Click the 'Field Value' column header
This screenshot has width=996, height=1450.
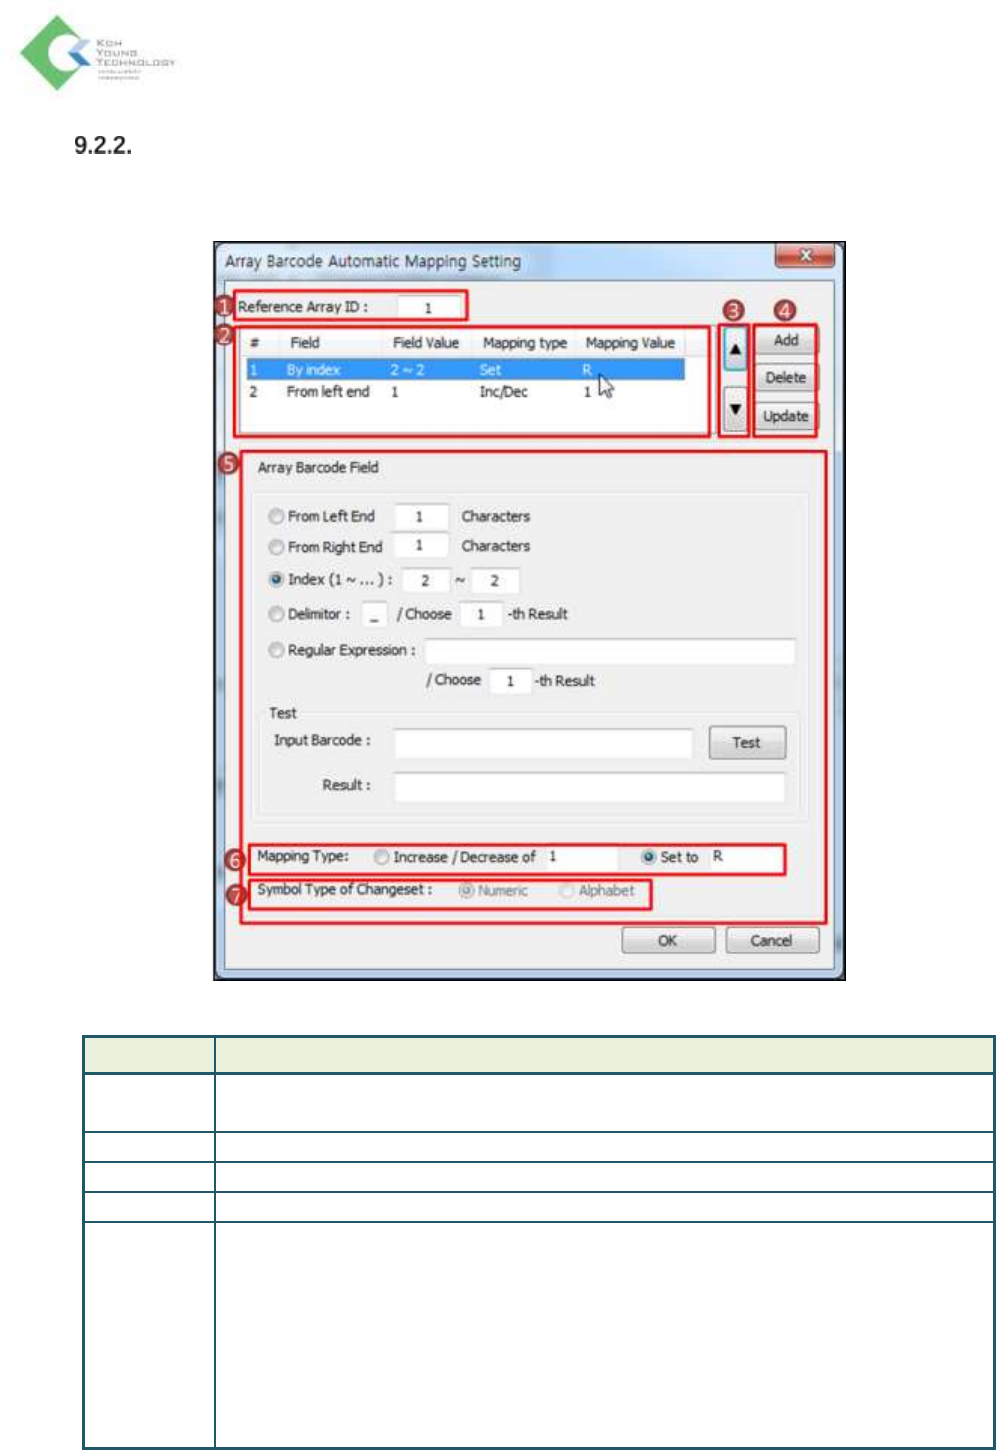tap(426, 343)
